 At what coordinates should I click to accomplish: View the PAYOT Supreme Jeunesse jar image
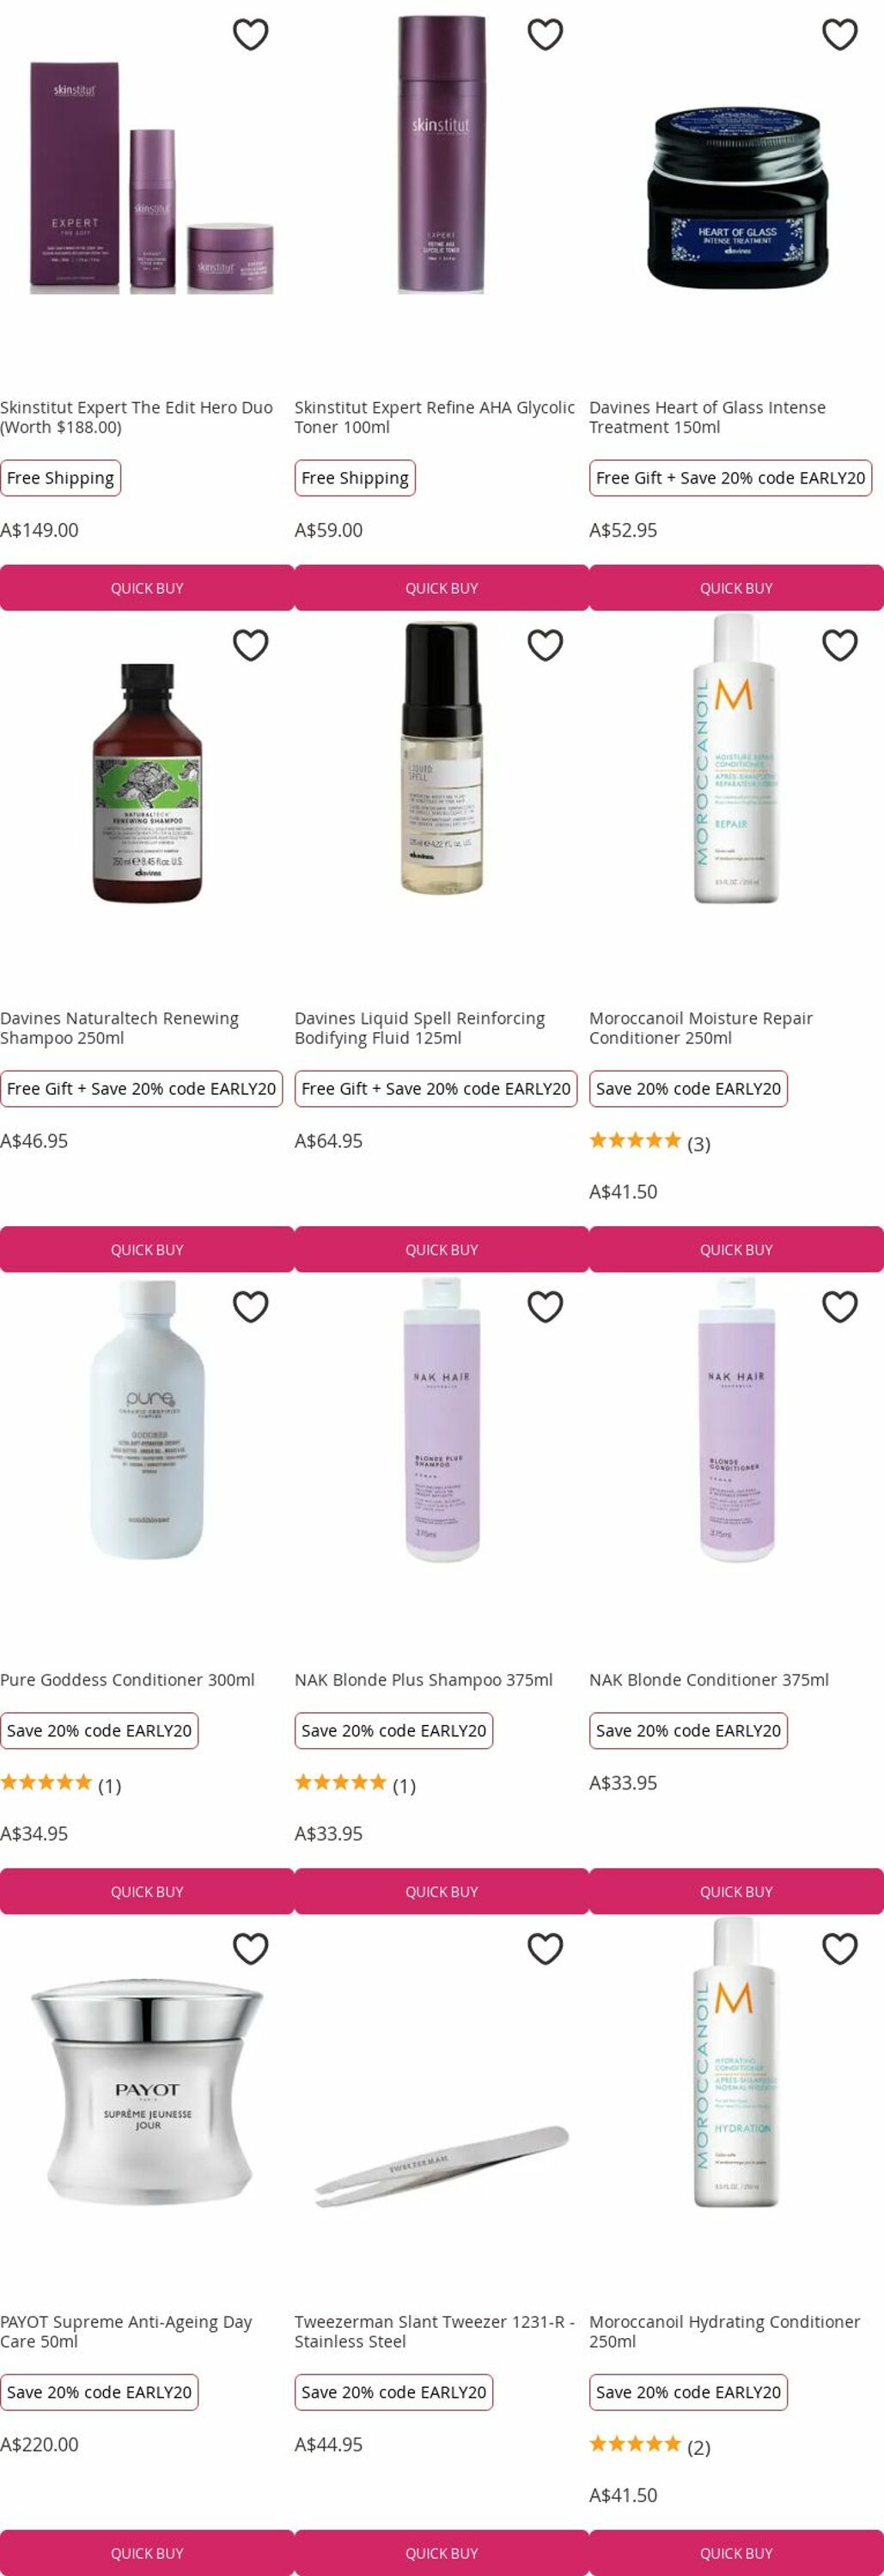pos(147,2090)
